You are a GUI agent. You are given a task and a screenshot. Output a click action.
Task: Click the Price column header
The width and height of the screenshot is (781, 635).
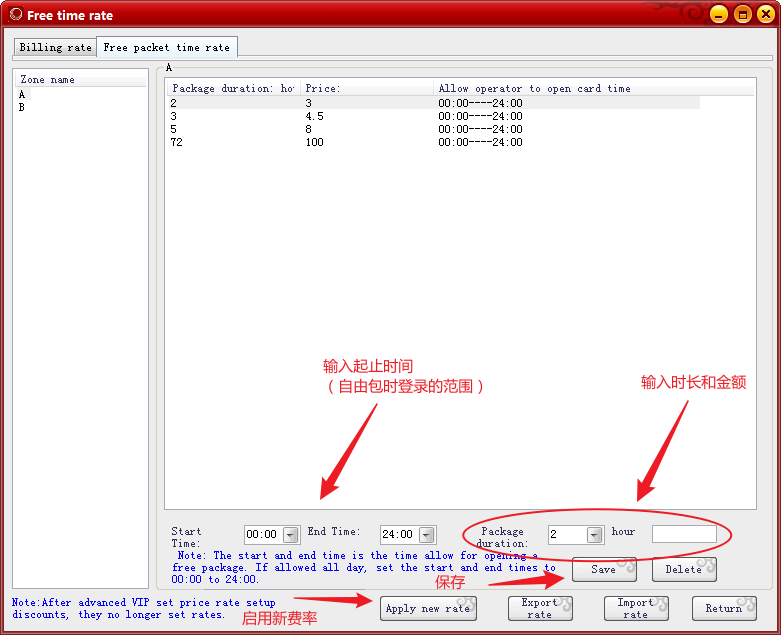click(367, 89)
